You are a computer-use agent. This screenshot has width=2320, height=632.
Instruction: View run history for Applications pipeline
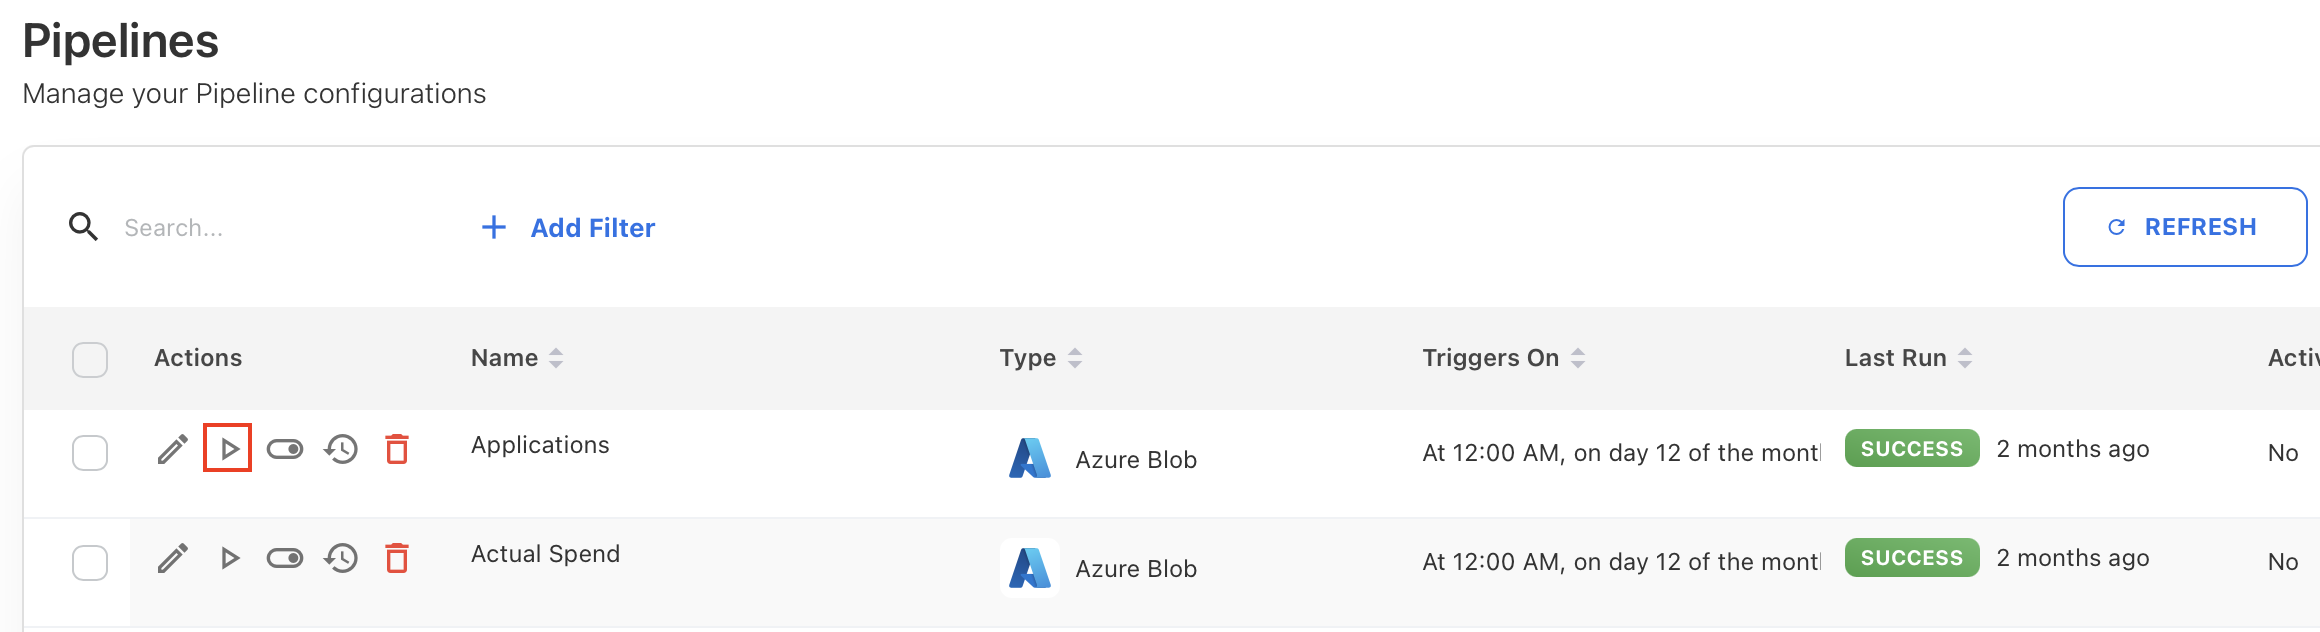(x=341, y=449)
